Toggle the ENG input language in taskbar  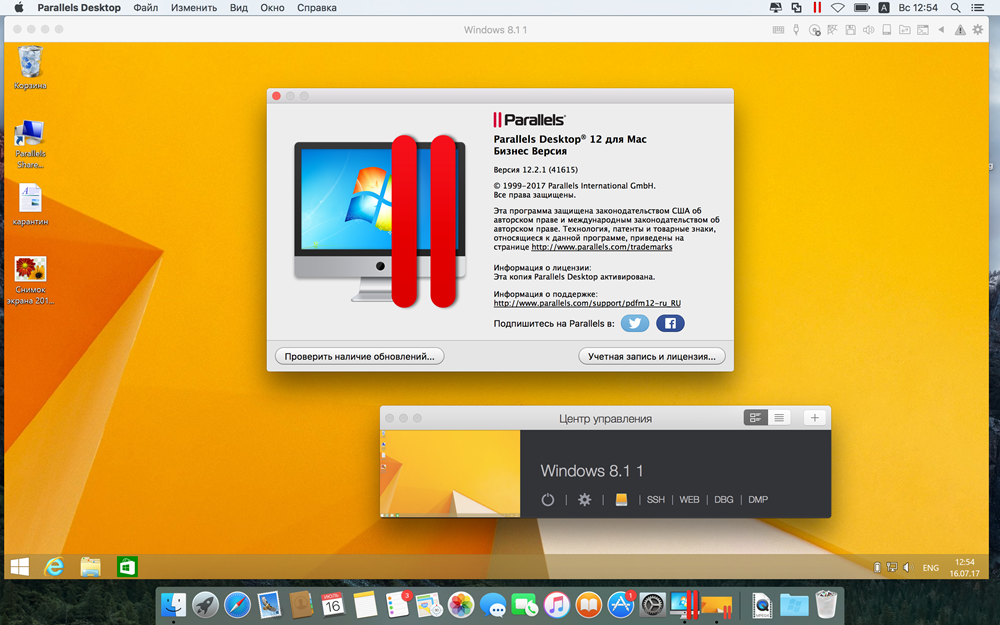930,568
